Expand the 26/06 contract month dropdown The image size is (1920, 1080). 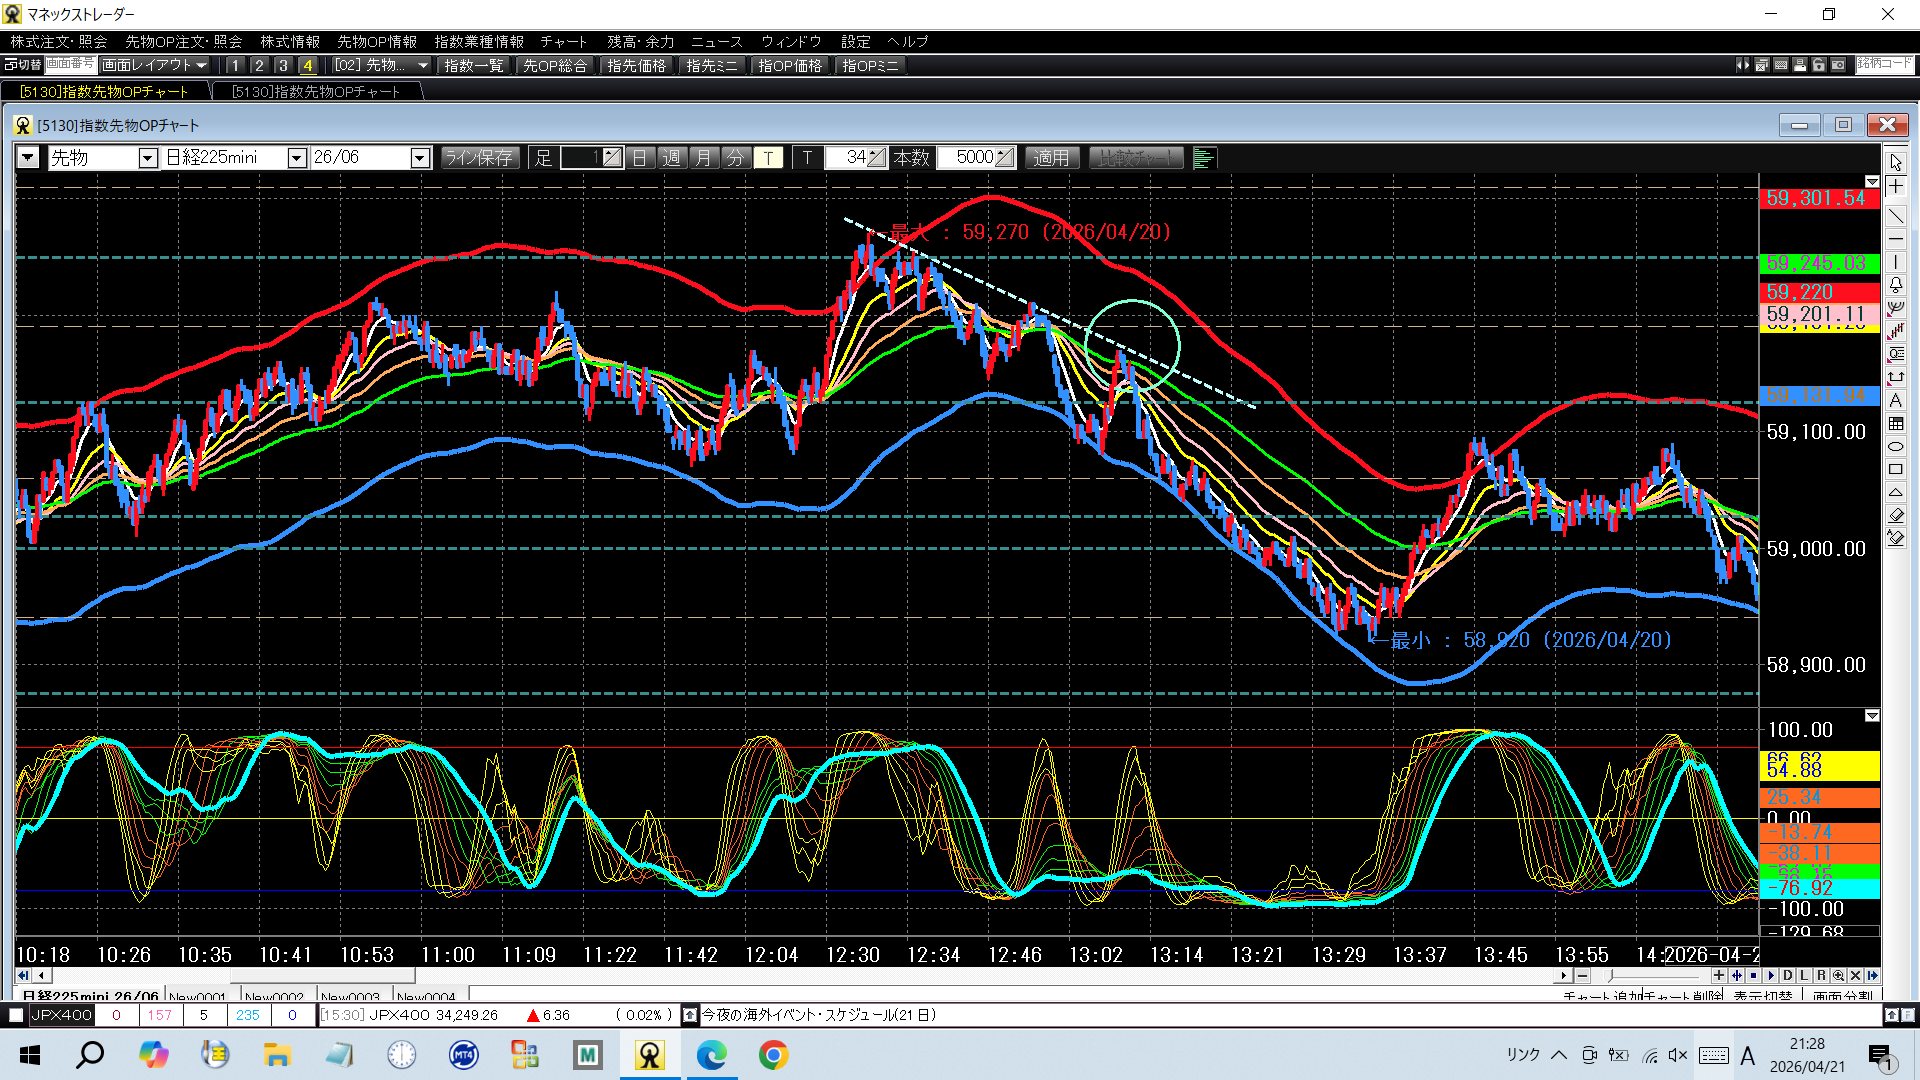(x=420, y=158)
